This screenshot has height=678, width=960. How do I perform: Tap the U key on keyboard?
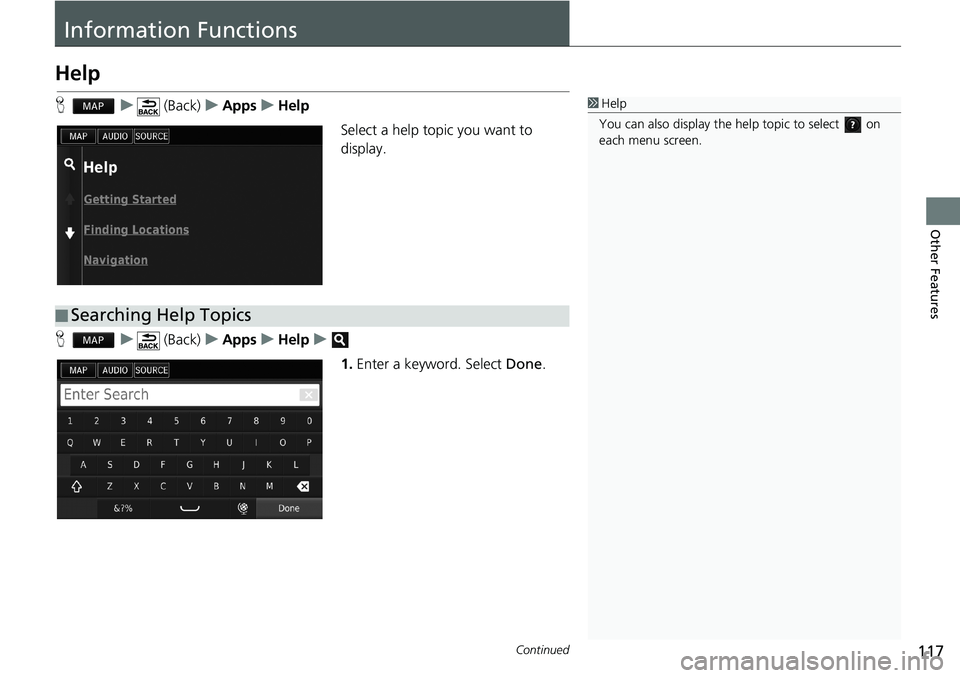pyautogui.click(x=230, y=442)
